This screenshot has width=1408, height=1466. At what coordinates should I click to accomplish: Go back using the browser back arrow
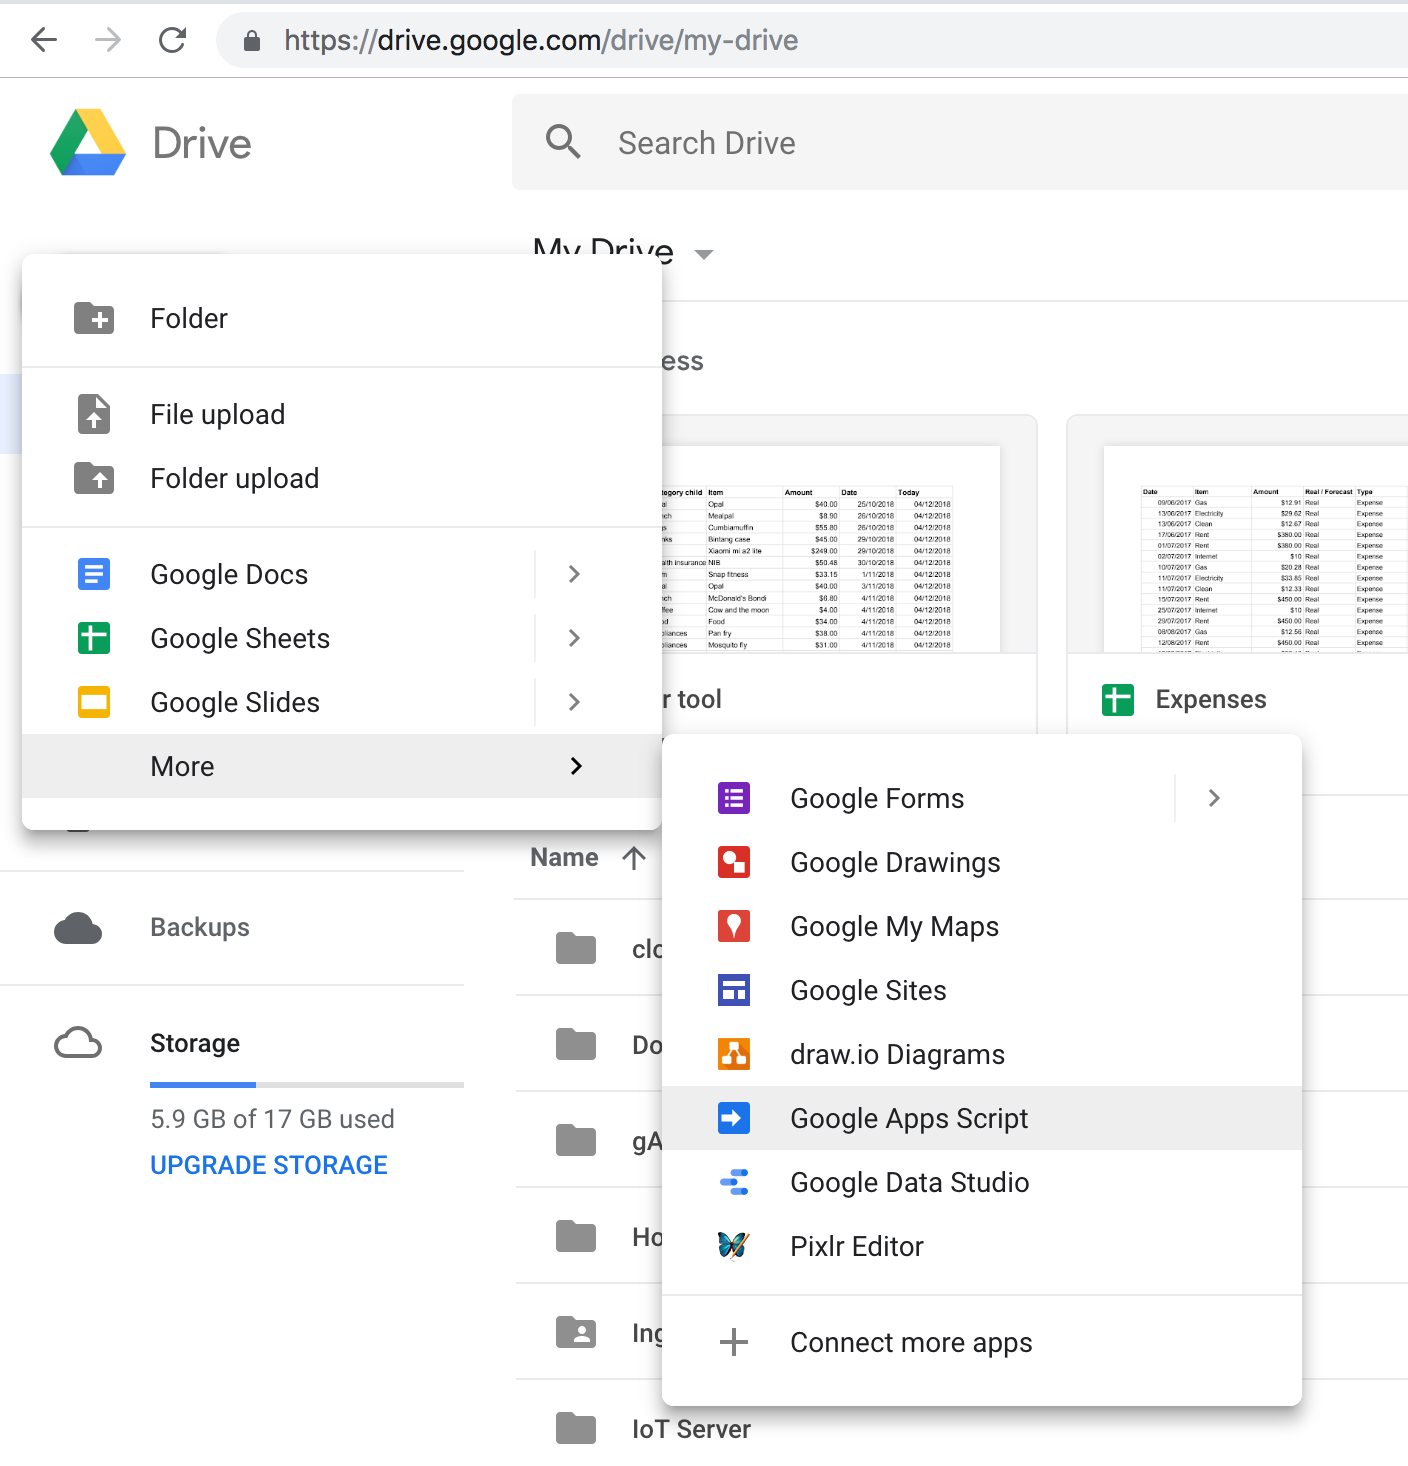click(x=44, y=40)
